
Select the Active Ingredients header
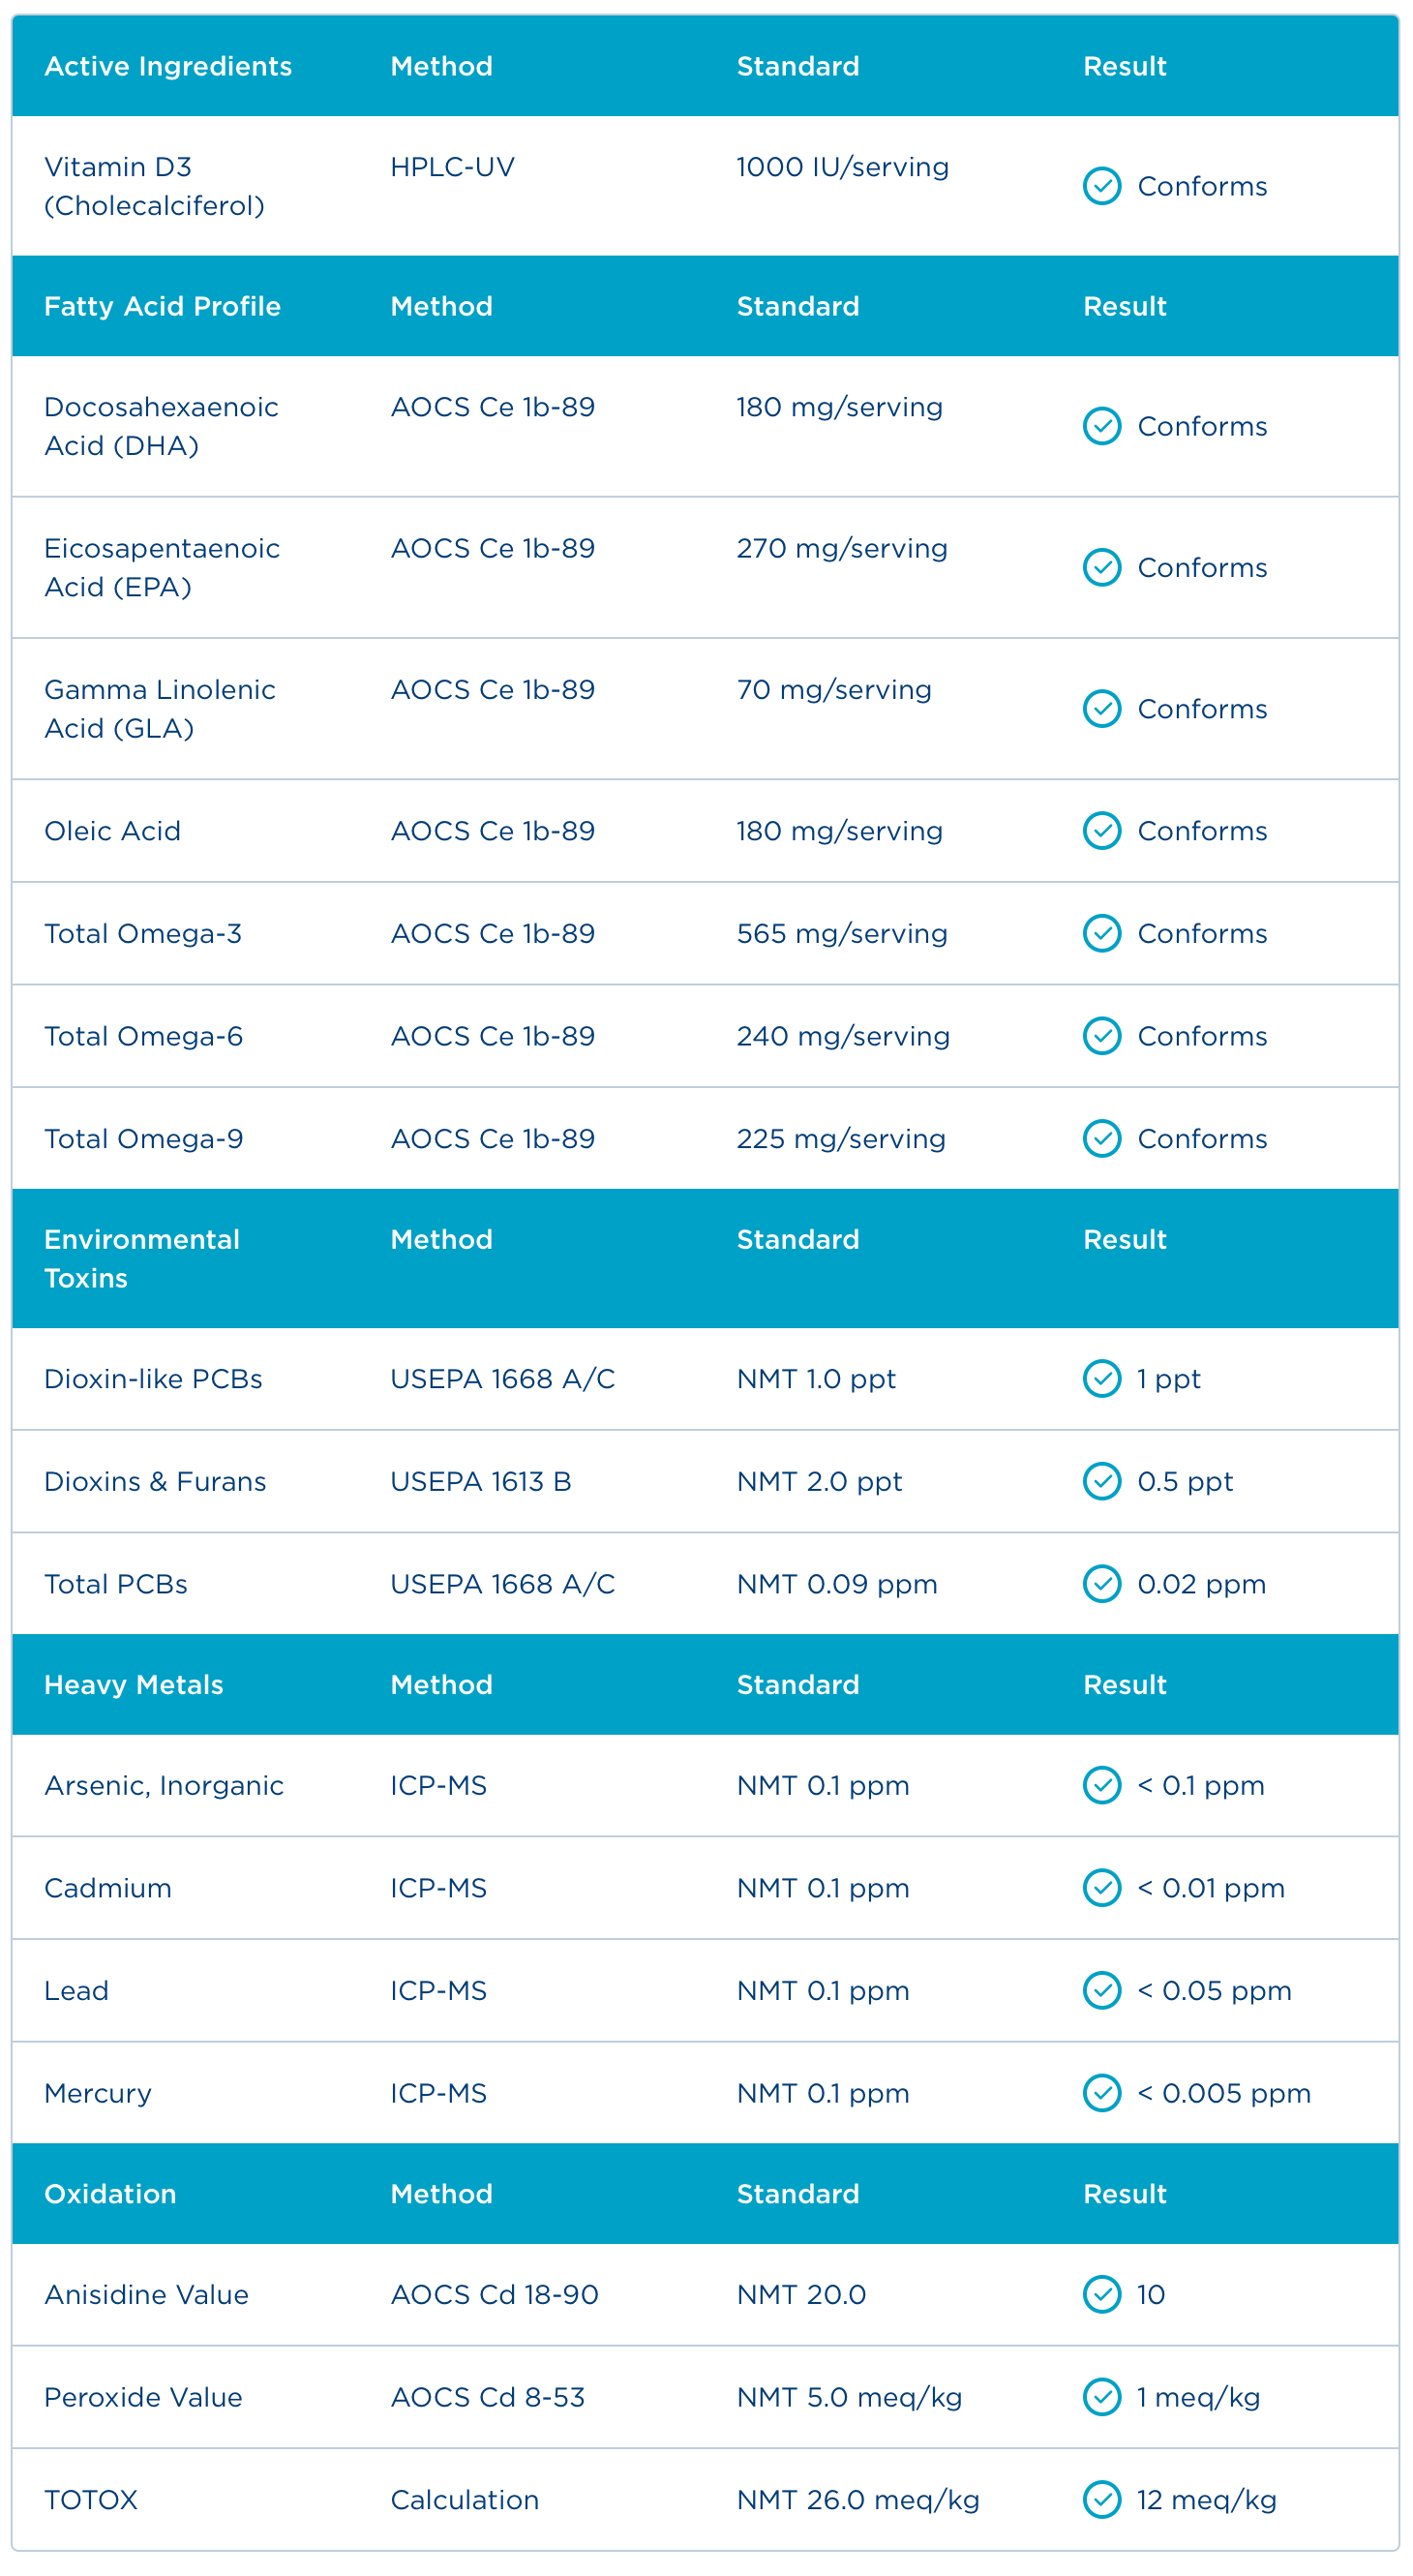(x=168, y=66)
